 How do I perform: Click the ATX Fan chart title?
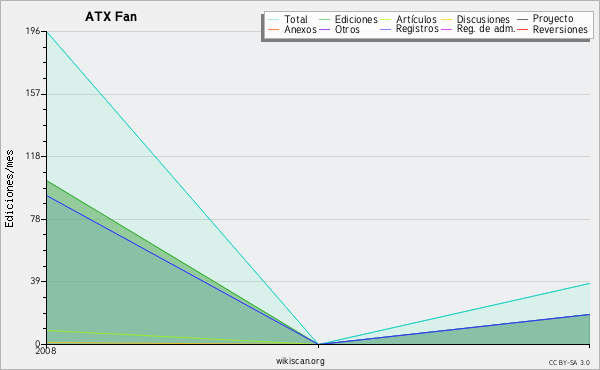click(x=111, y=17)
